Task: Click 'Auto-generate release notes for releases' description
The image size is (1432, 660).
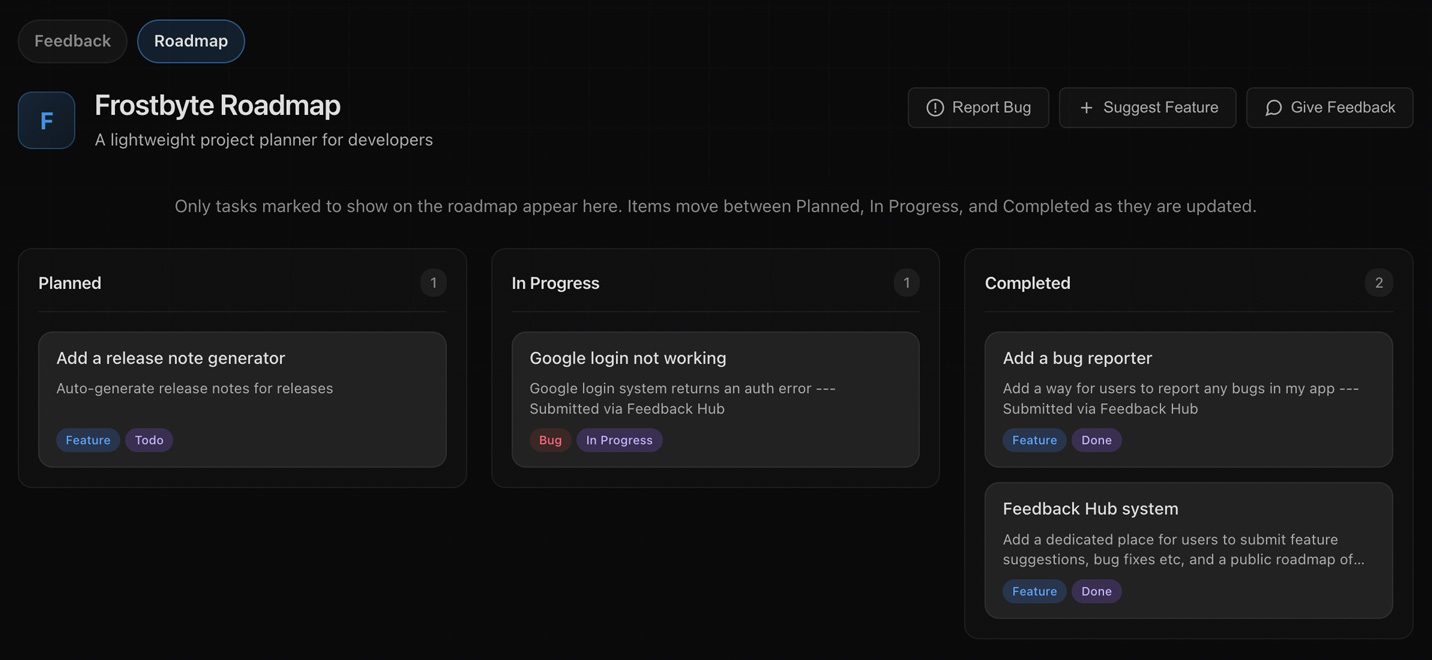Action: 194,388
